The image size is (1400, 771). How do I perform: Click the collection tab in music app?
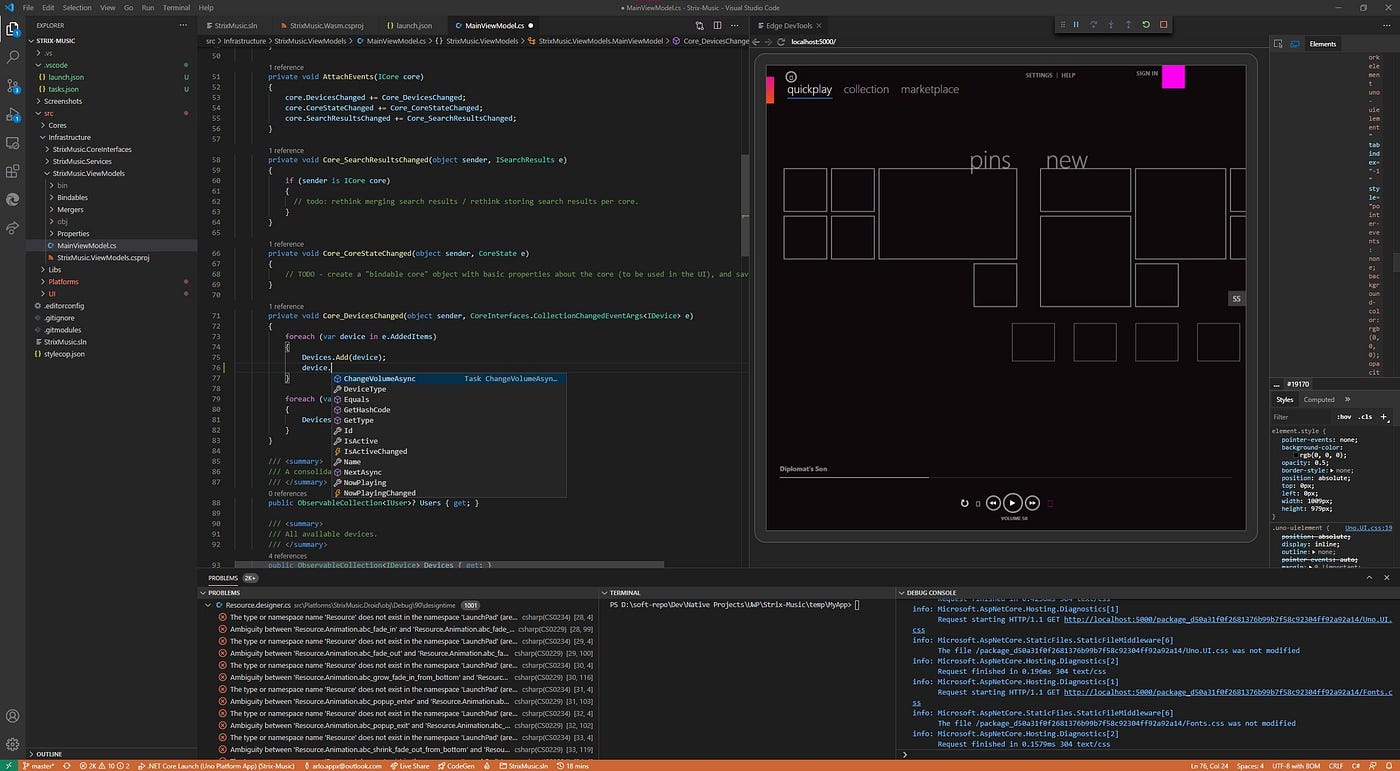[866, 89]
